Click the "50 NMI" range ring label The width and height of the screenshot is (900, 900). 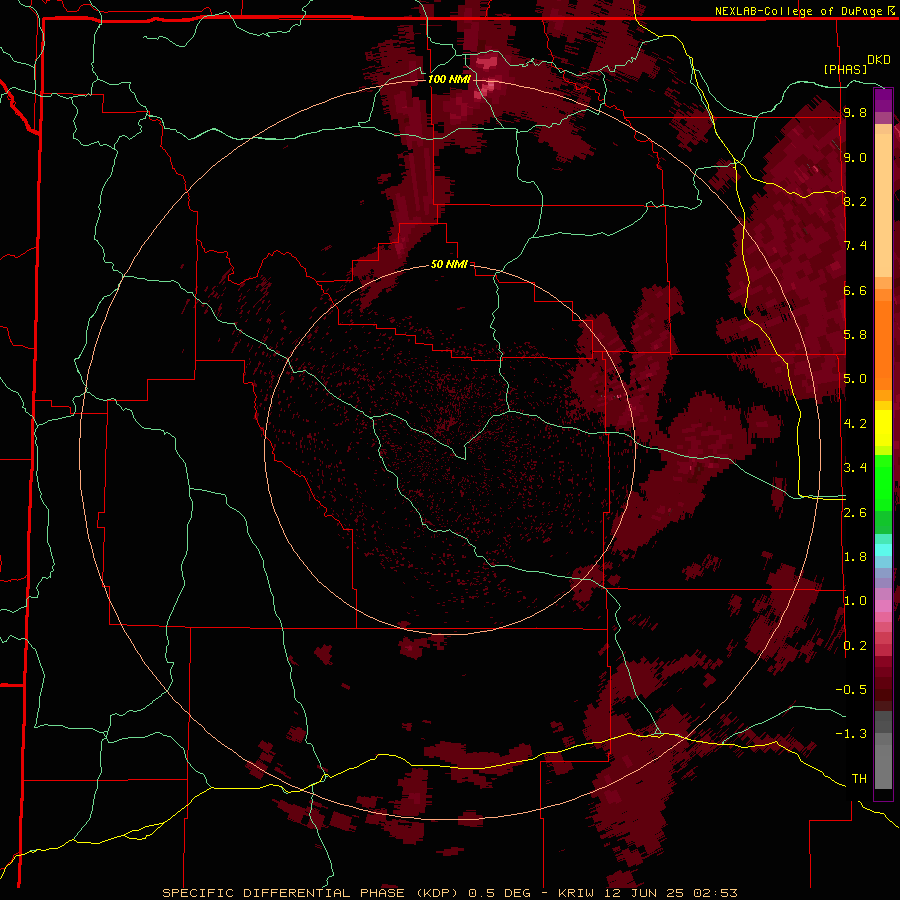pos(449,265)
